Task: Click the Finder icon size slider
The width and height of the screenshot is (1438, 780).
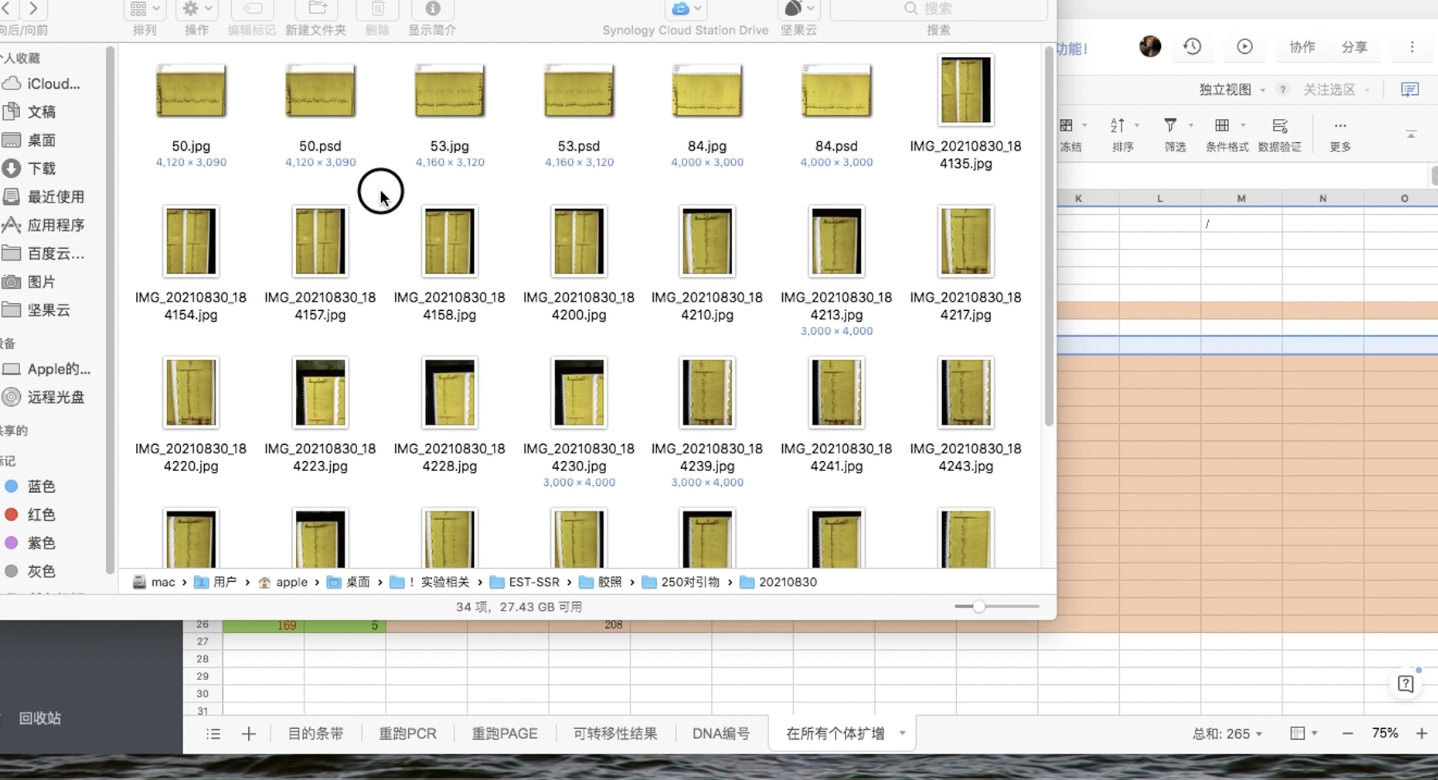Action: point(996,606)
